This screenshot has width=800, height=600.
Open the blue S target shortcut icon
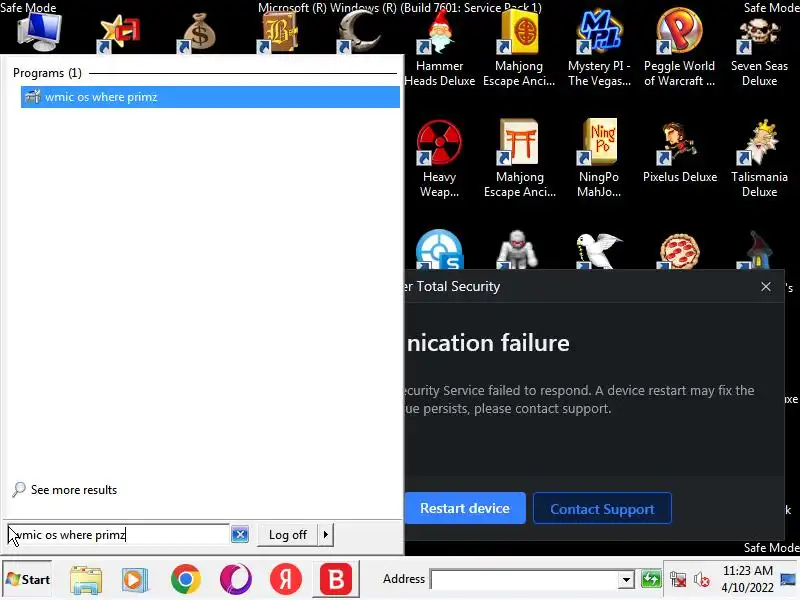coord(439,249)
